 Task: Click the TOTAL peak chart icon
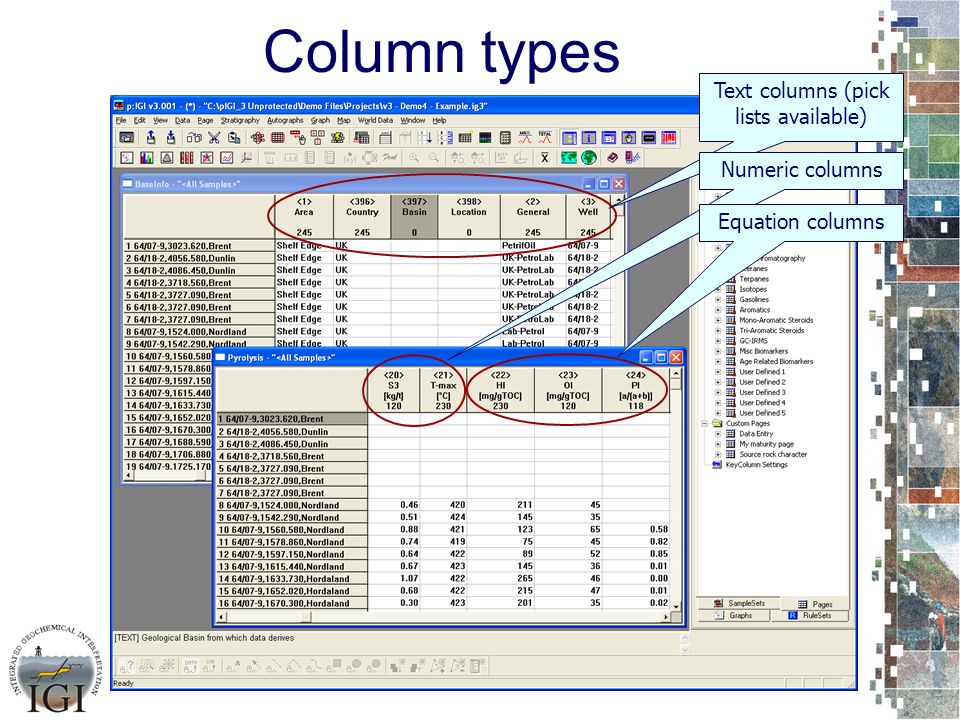click(545, 138)
